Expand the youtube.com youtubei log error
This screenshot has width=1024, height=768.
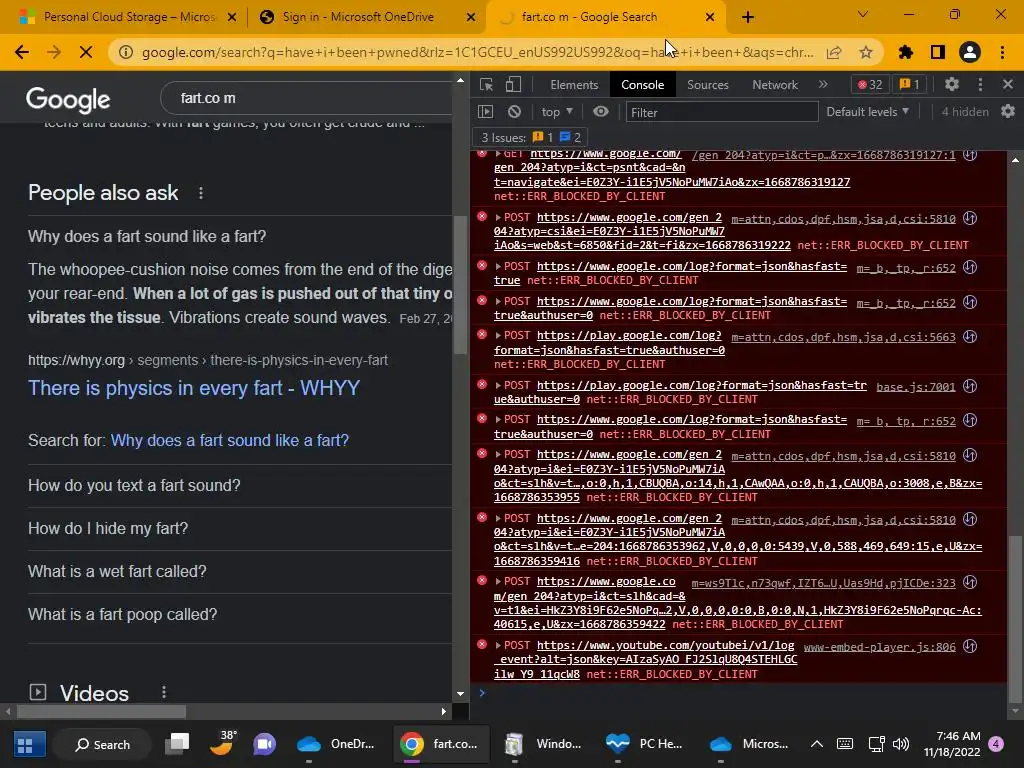(498, 645)
